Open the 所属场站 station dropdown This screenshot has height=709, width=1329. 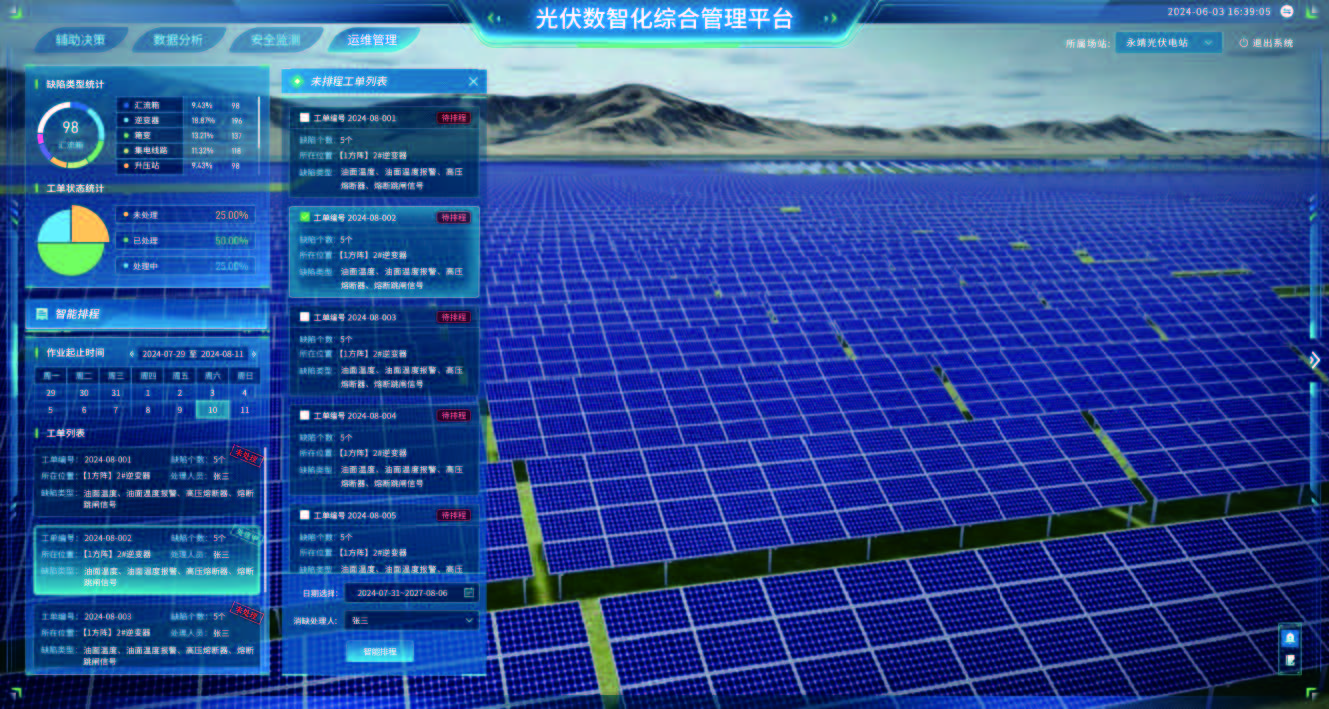coord(1168,43)
